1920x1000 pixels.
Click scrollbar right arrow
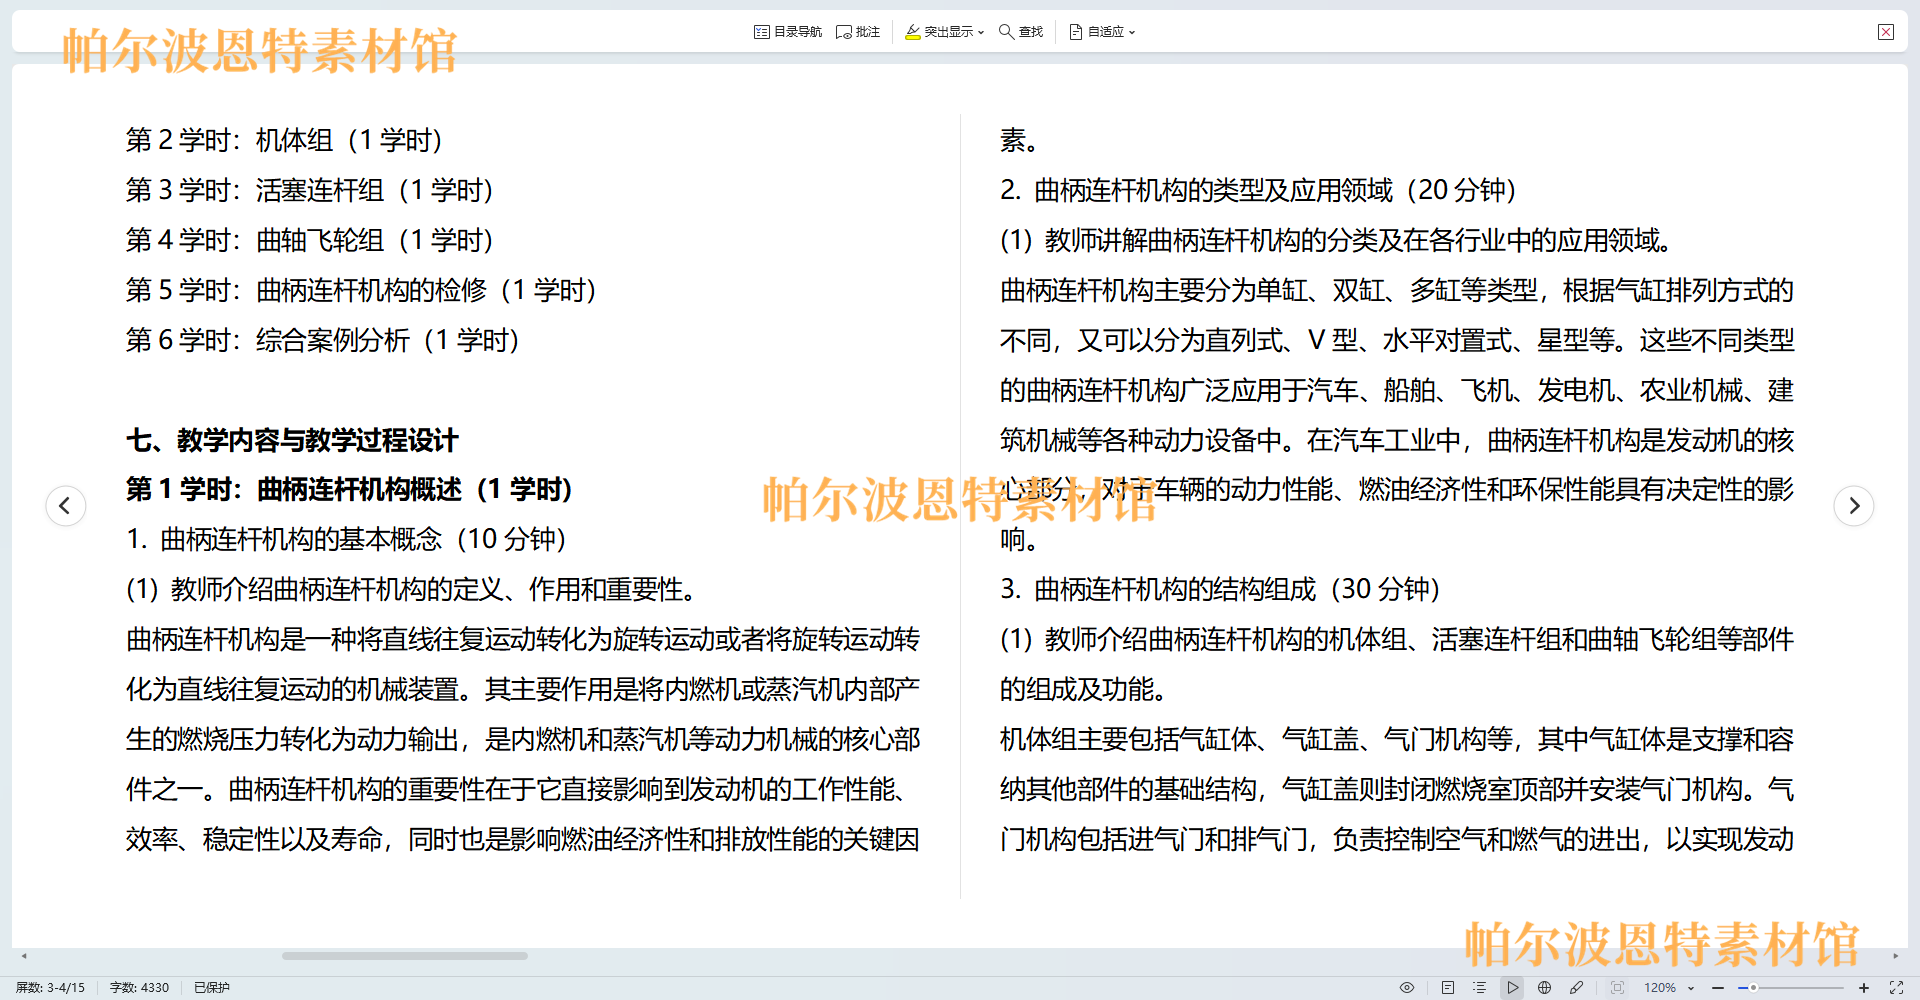click(x=1896, y=956)
